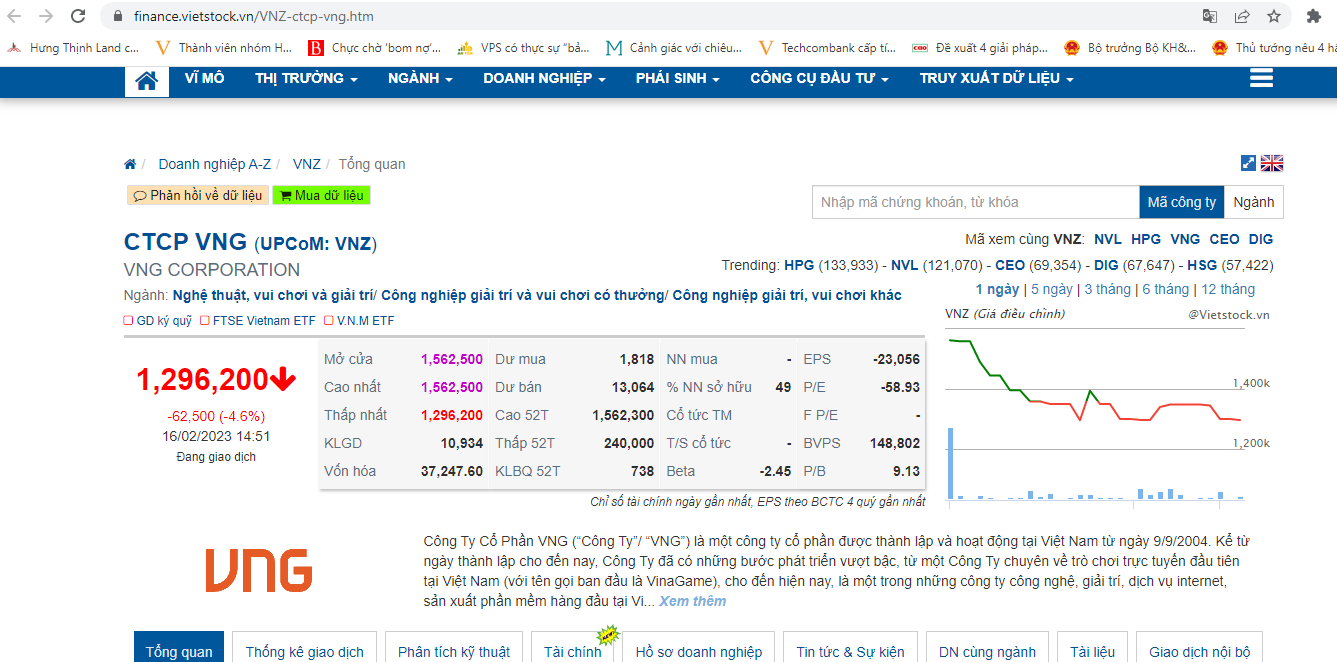This screenshot has width=1337, height=662.
Task: Click the VNG company logo
Action: (x=259, y=570)
